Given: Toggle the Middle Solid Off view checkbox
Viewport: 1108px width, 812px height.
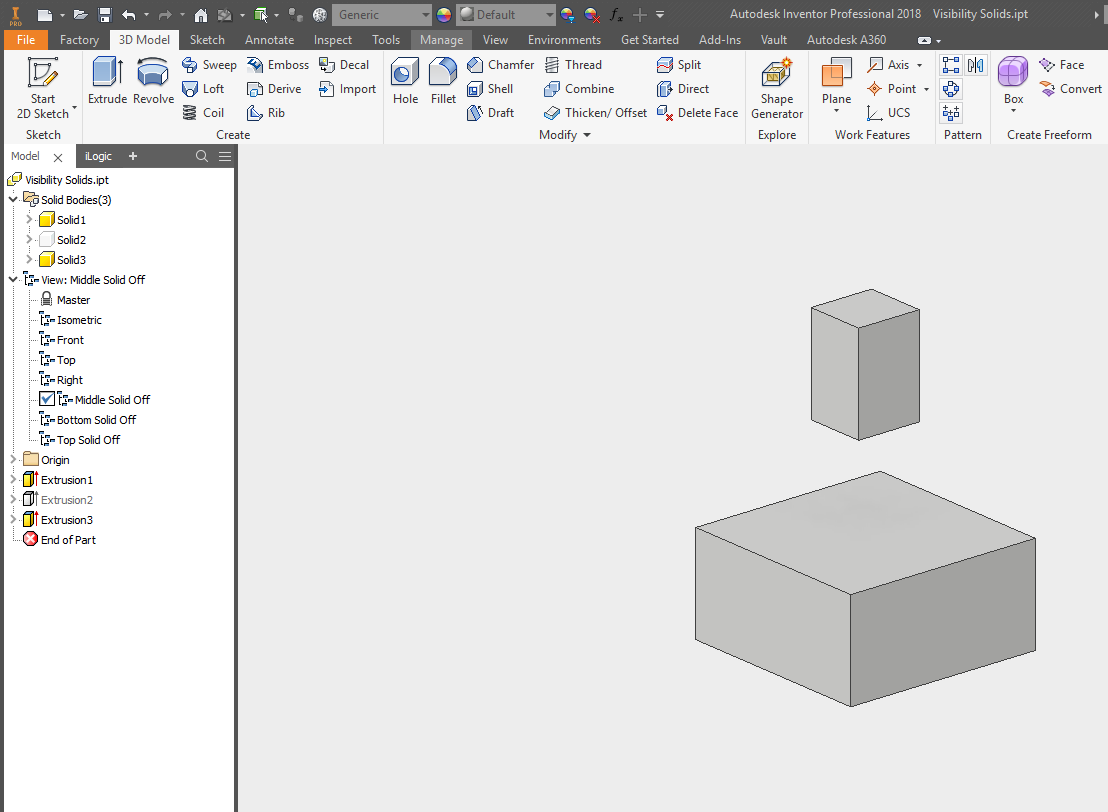Looking at the screenshot, I should [x=48, y=399].
